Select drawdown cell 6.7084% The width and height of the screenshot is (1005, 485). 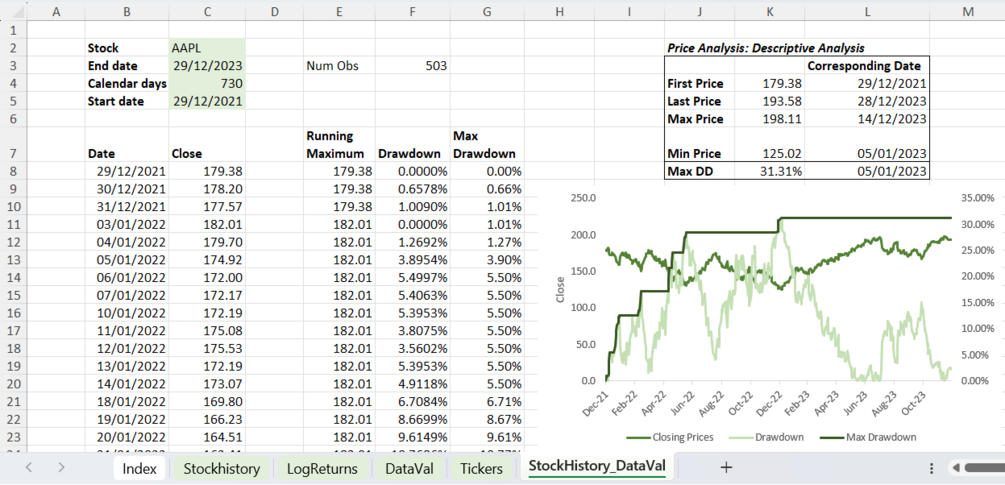tap(412, 401)
